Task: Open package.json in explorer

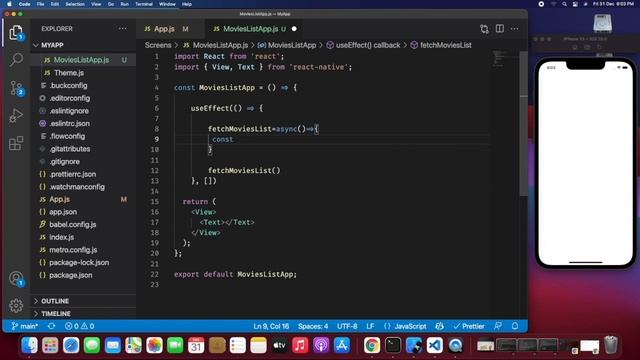Action: tap(84, 275)
